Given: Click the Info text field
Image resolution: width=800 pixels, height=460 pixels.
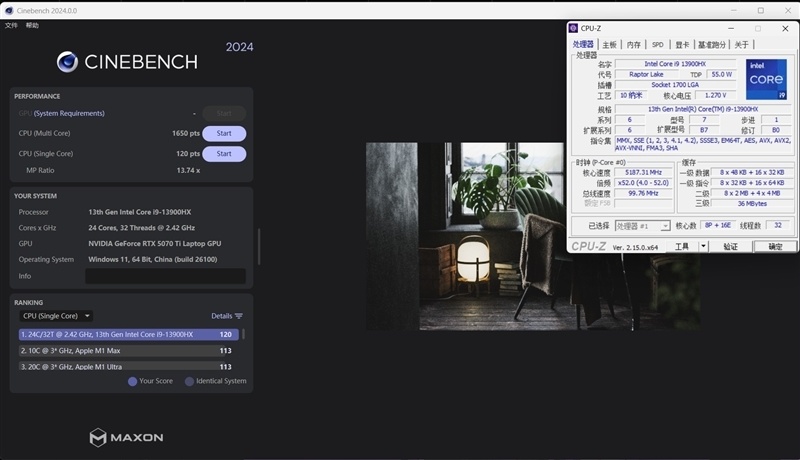Looking at the screenshot, I should (165, 276).
